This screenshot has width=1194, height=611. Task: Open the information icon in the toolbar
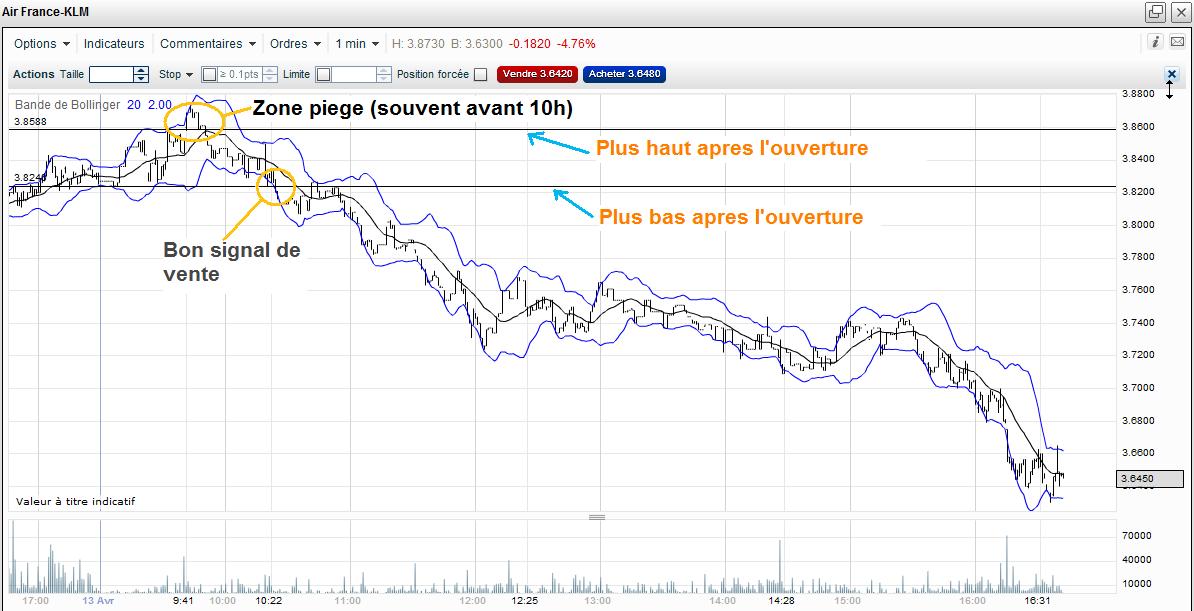point(1156,42)
